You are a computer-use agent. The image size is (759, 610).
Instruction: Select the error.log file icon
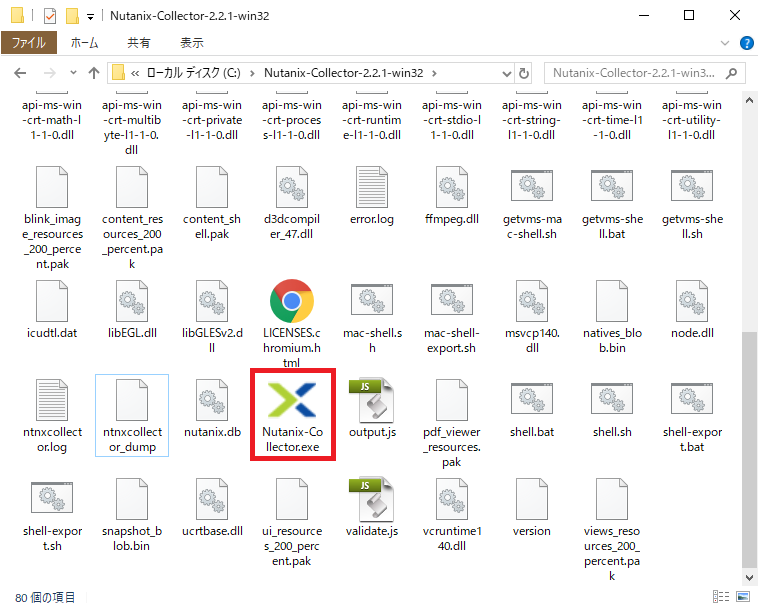372,187
